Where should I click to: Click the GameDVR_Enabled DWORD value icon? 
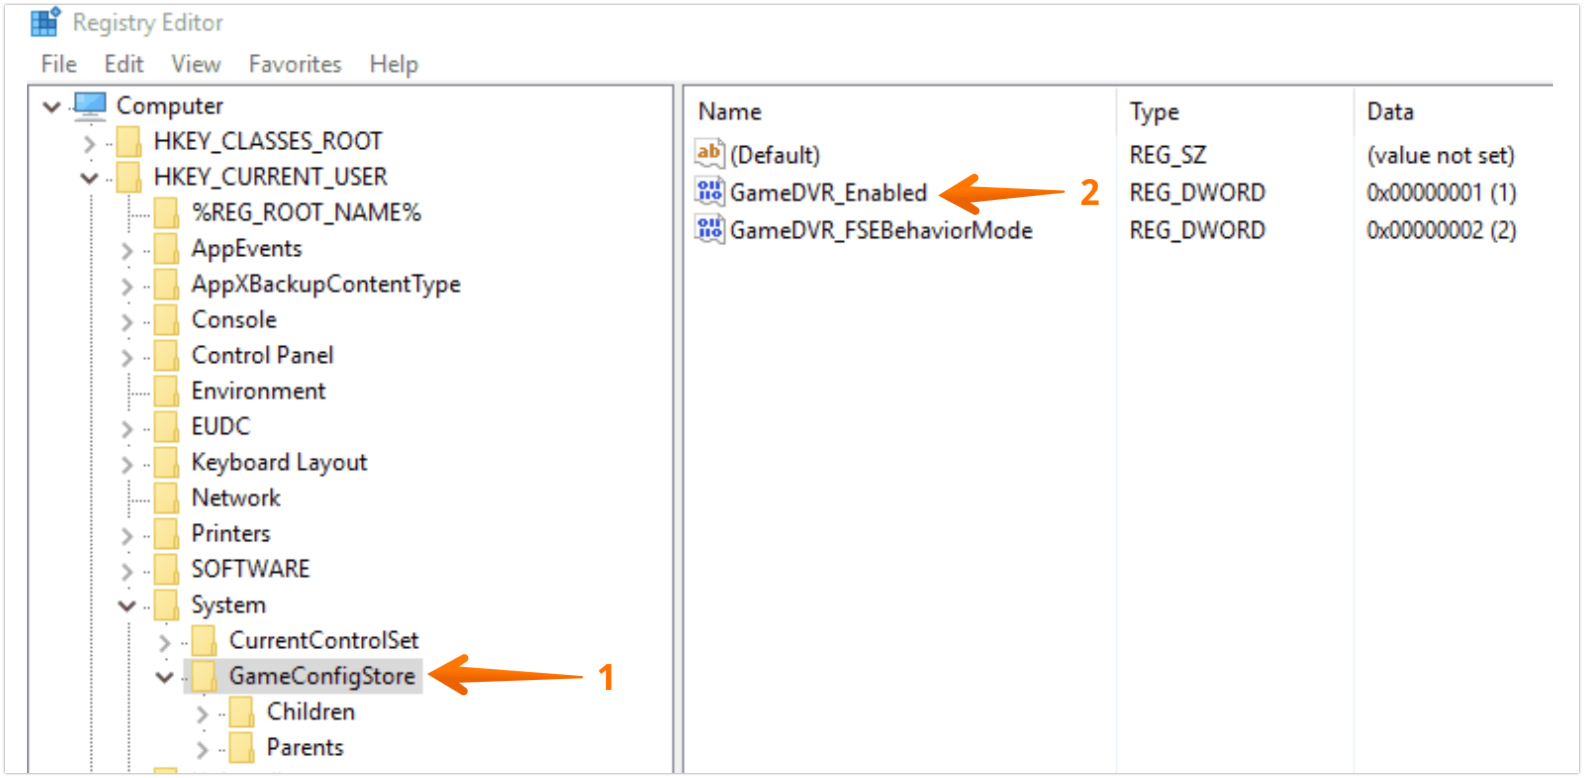[709, 192]
